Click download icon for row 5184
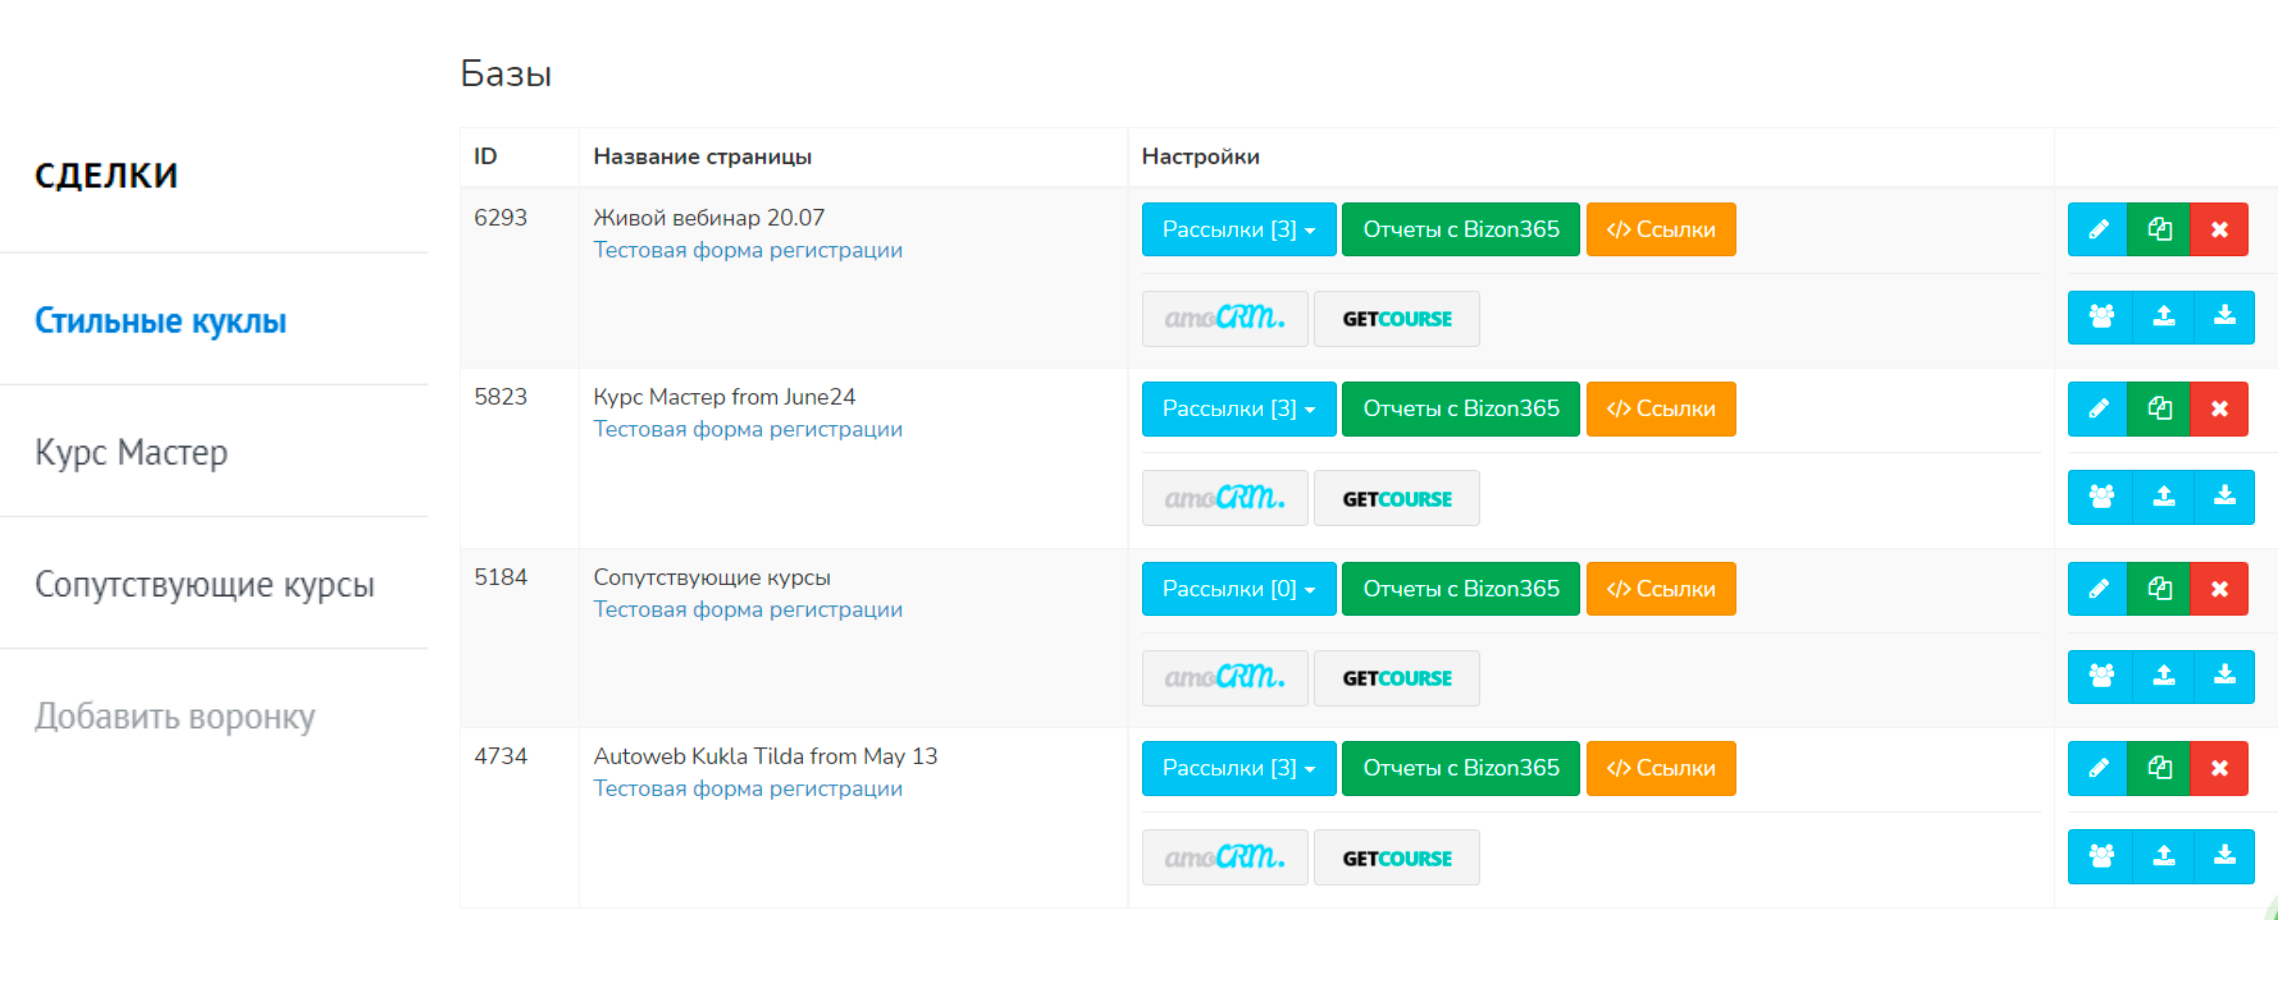Screen dimensions: 2278x982 2224,677
